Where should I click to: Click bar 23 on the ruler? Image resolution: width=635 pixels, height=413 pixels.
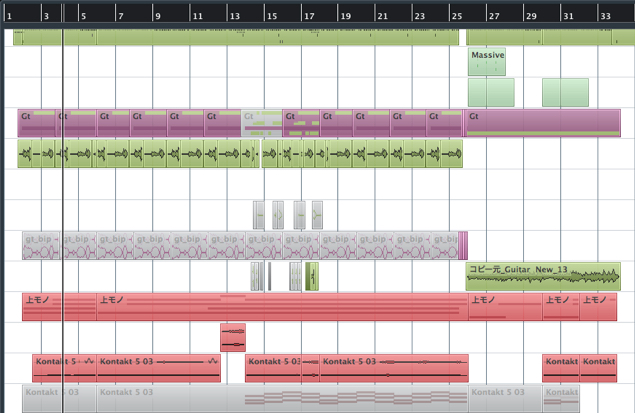(x=420, y=16)
